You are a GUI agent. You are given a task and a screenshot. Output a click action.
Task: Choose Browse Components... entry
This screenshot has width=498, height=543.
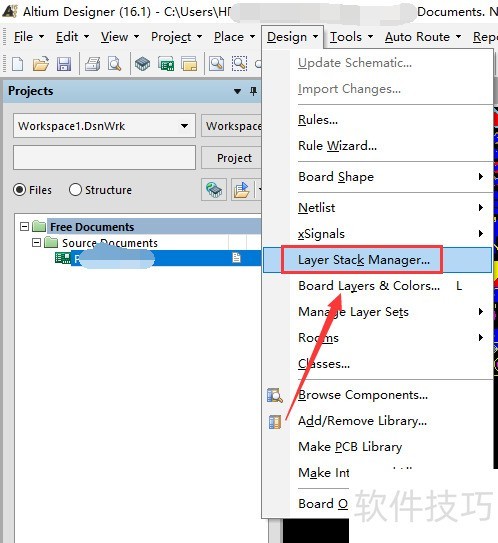pyautogui.click(x=363, y=395)
